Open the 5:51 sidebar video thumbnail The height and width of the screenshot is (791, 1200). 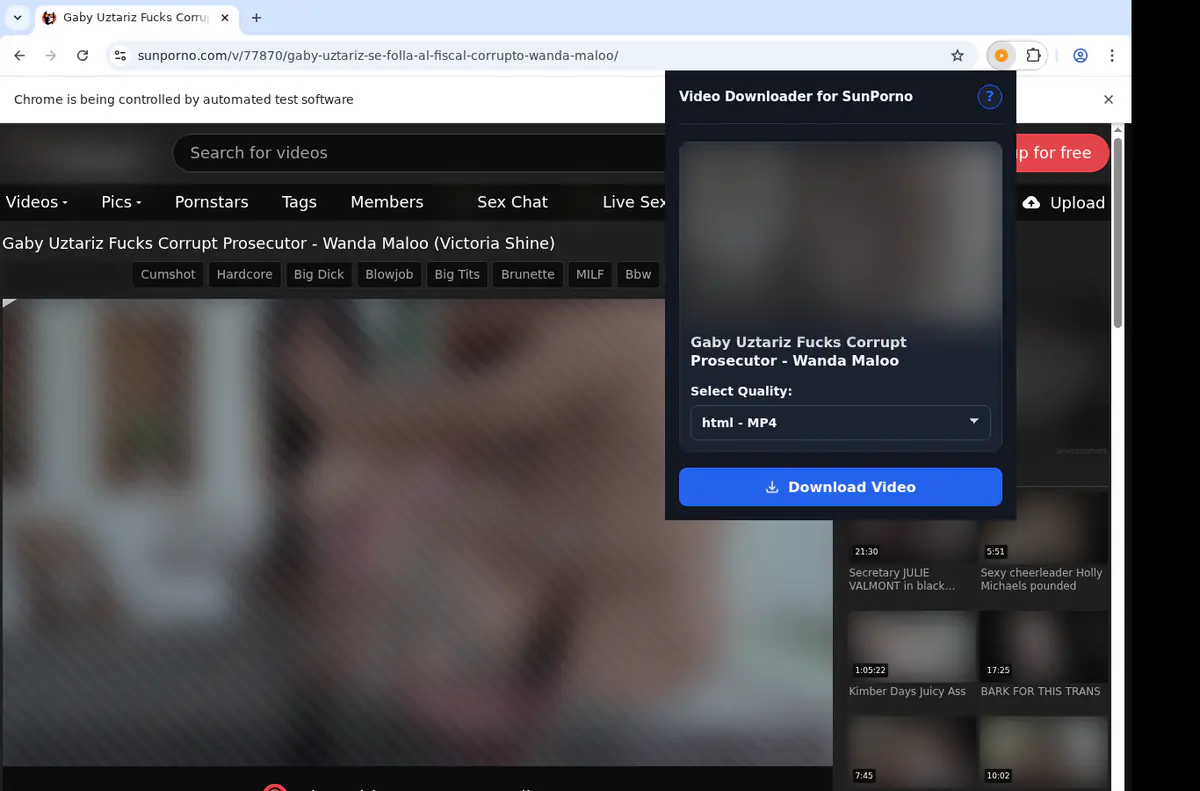click(1043, 541)
